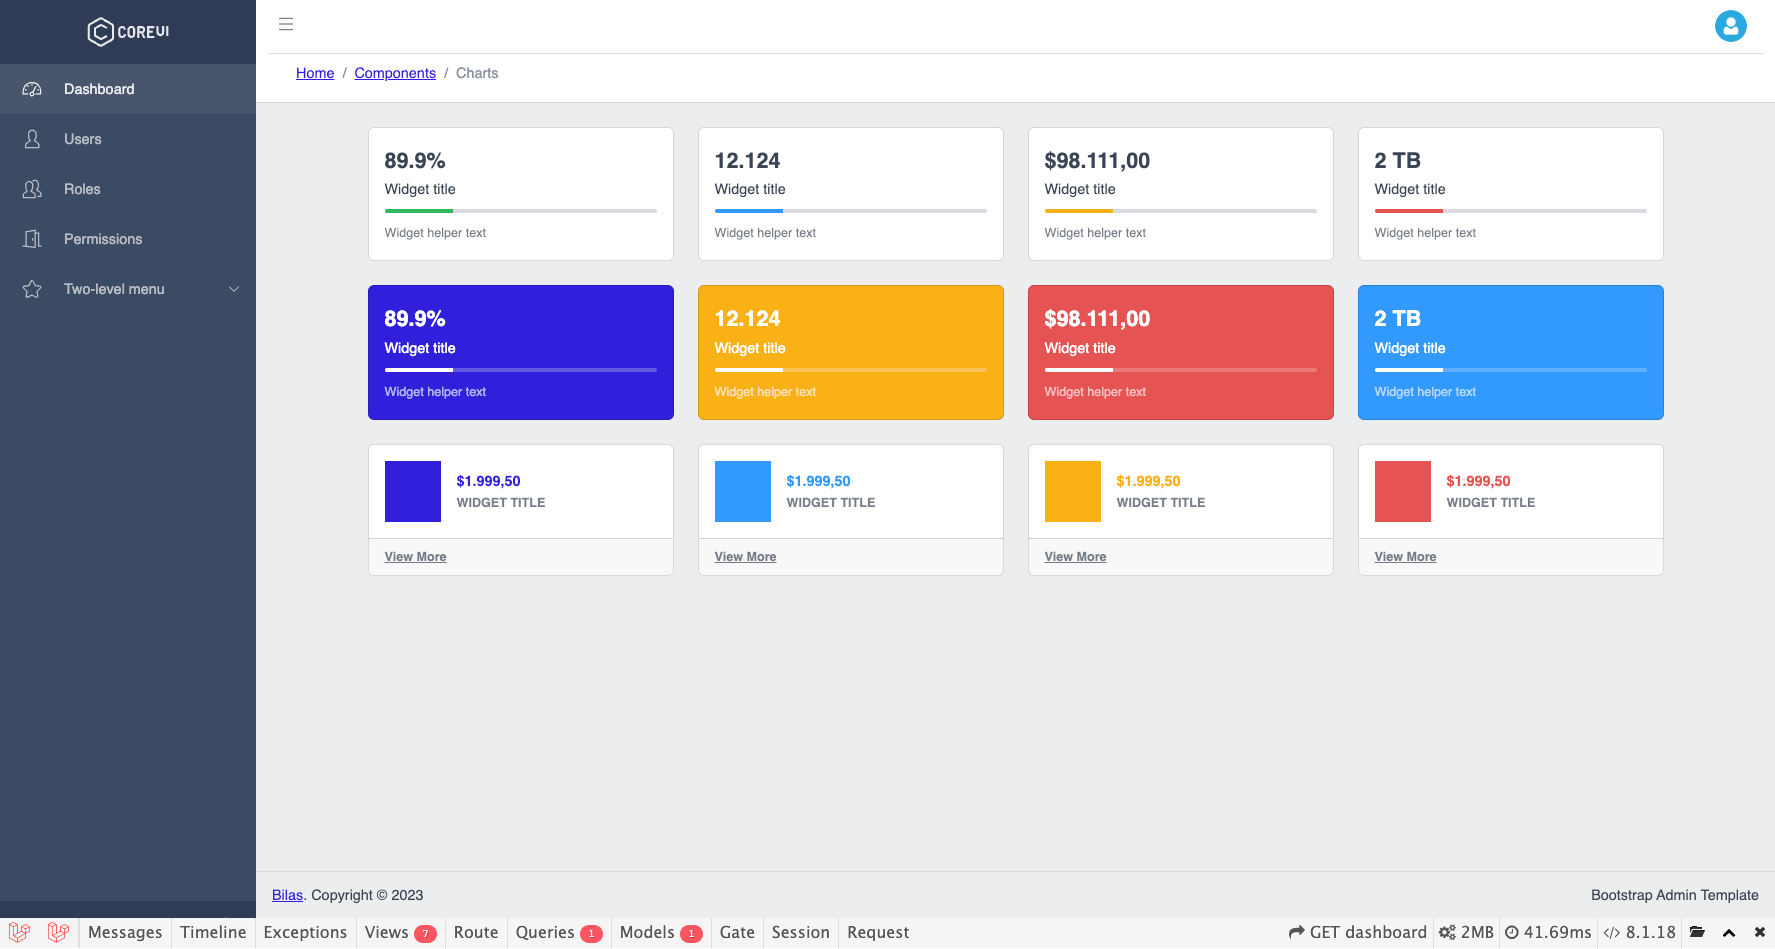Open the Session debugbar tab
Viewport: 1775px width, 949px height.
point(800,932)
